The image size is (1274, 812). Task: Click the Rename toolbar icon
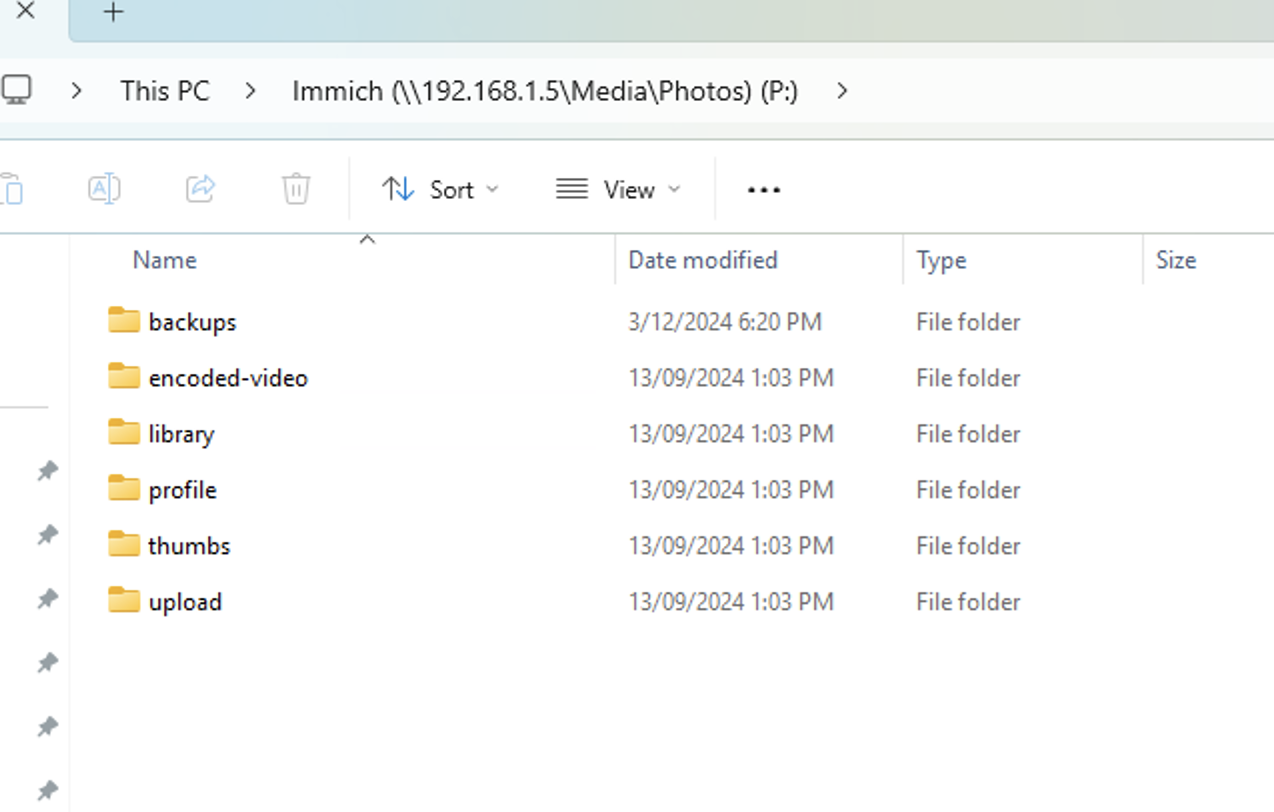(104, 188)
